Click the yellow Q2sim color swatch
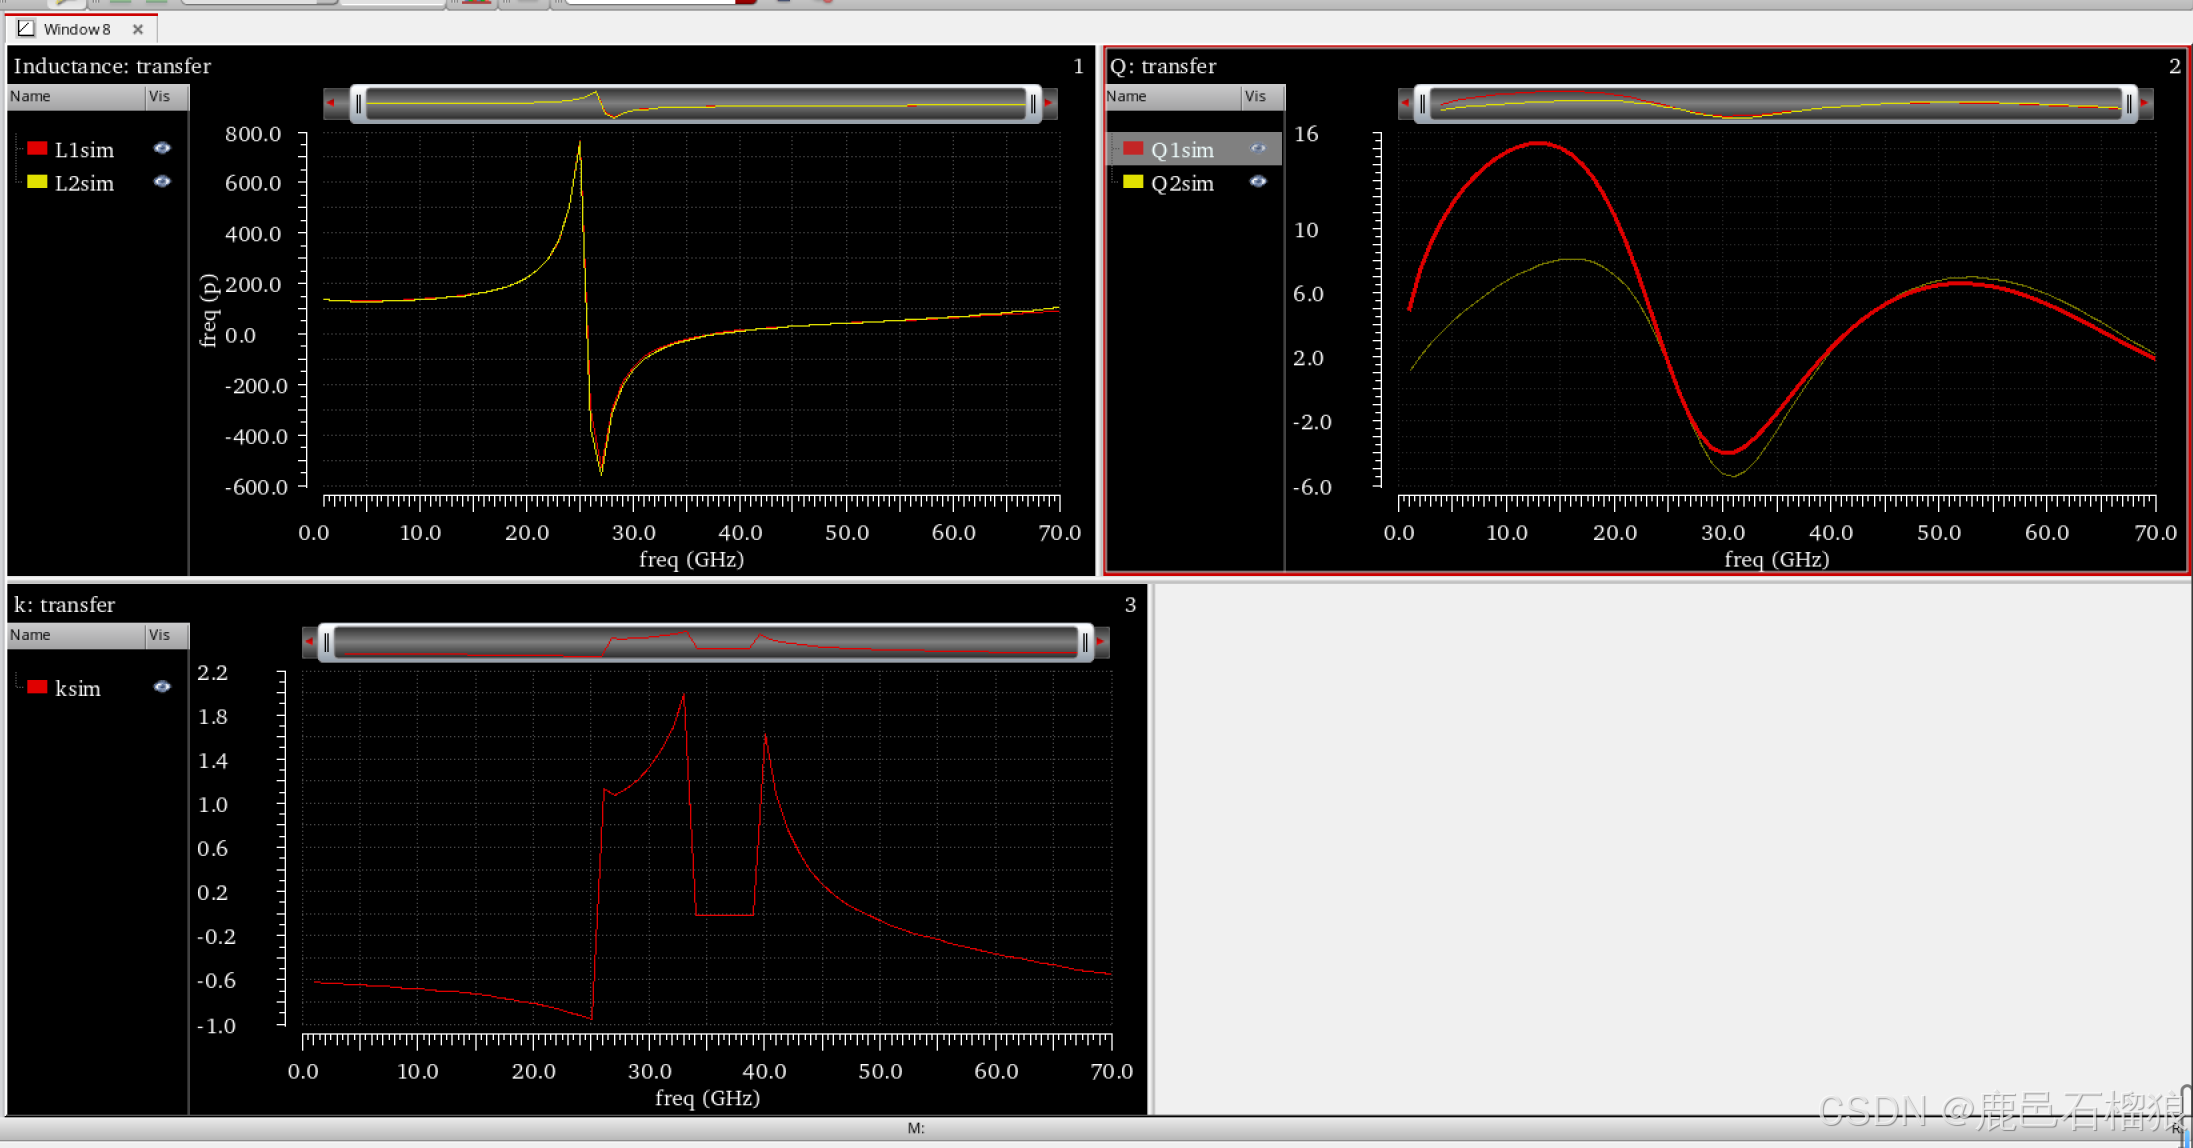 pos(1133,182)
